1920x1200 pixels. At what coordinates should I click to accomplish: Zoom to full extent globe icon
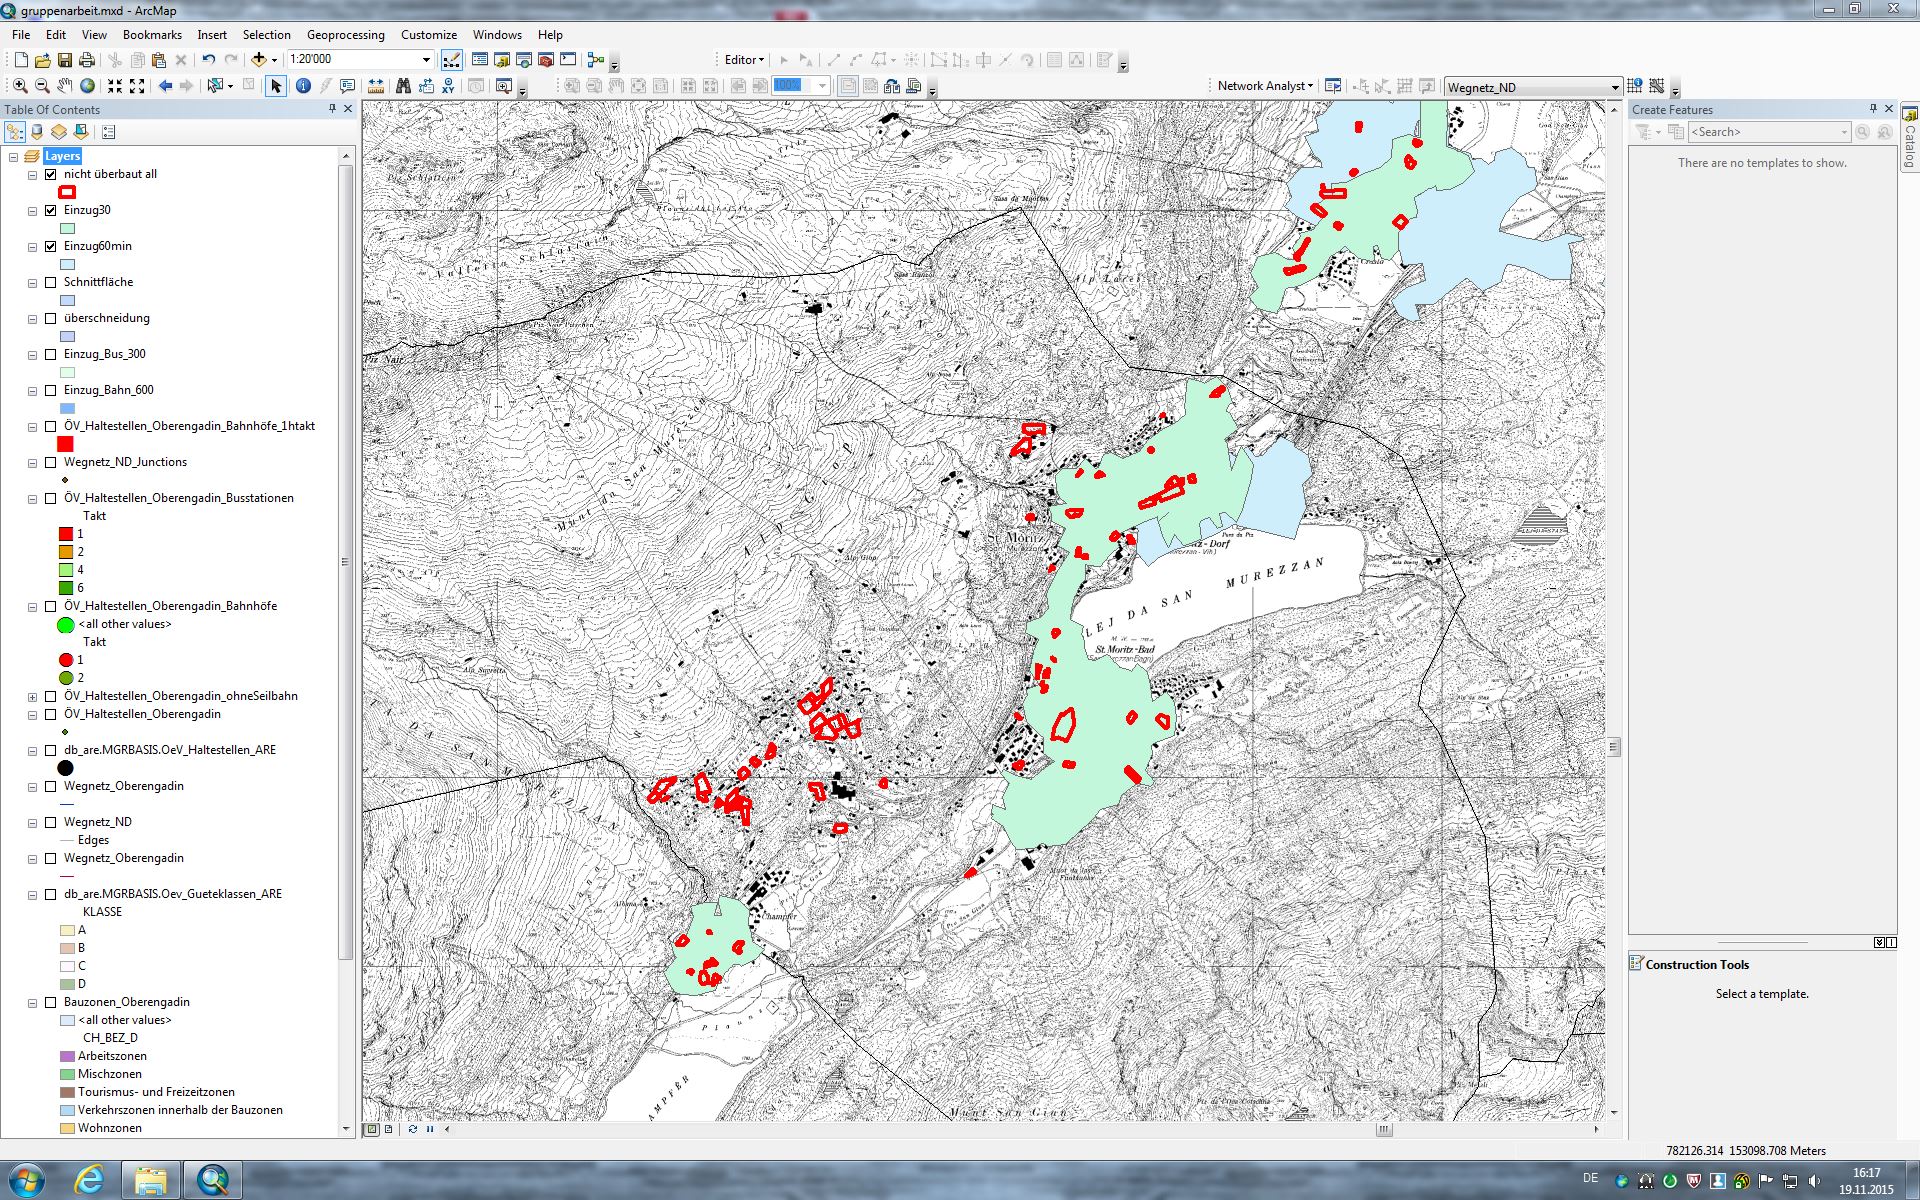pyautogui.click(x=88, y=86)
